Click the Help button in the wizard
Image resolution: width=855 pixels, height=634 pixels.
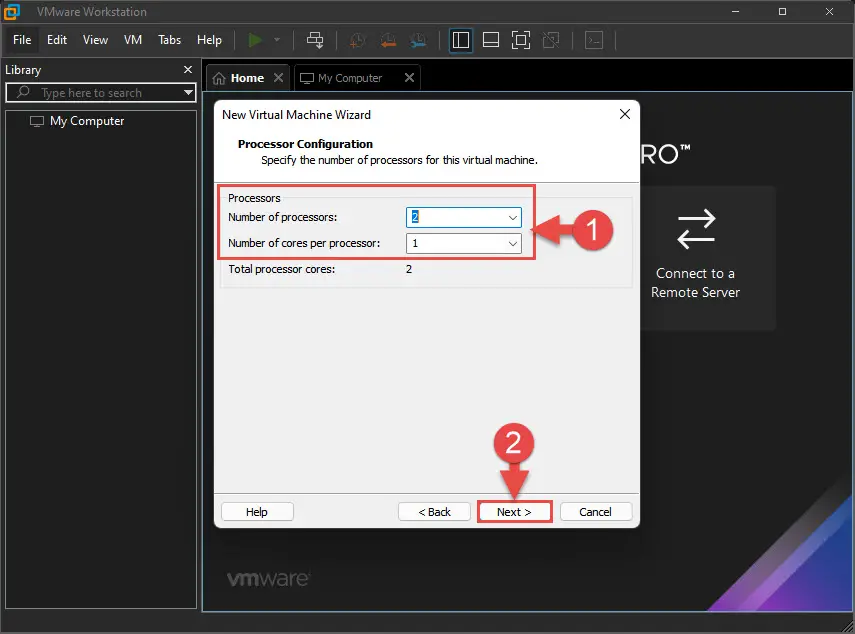point(257,512)
